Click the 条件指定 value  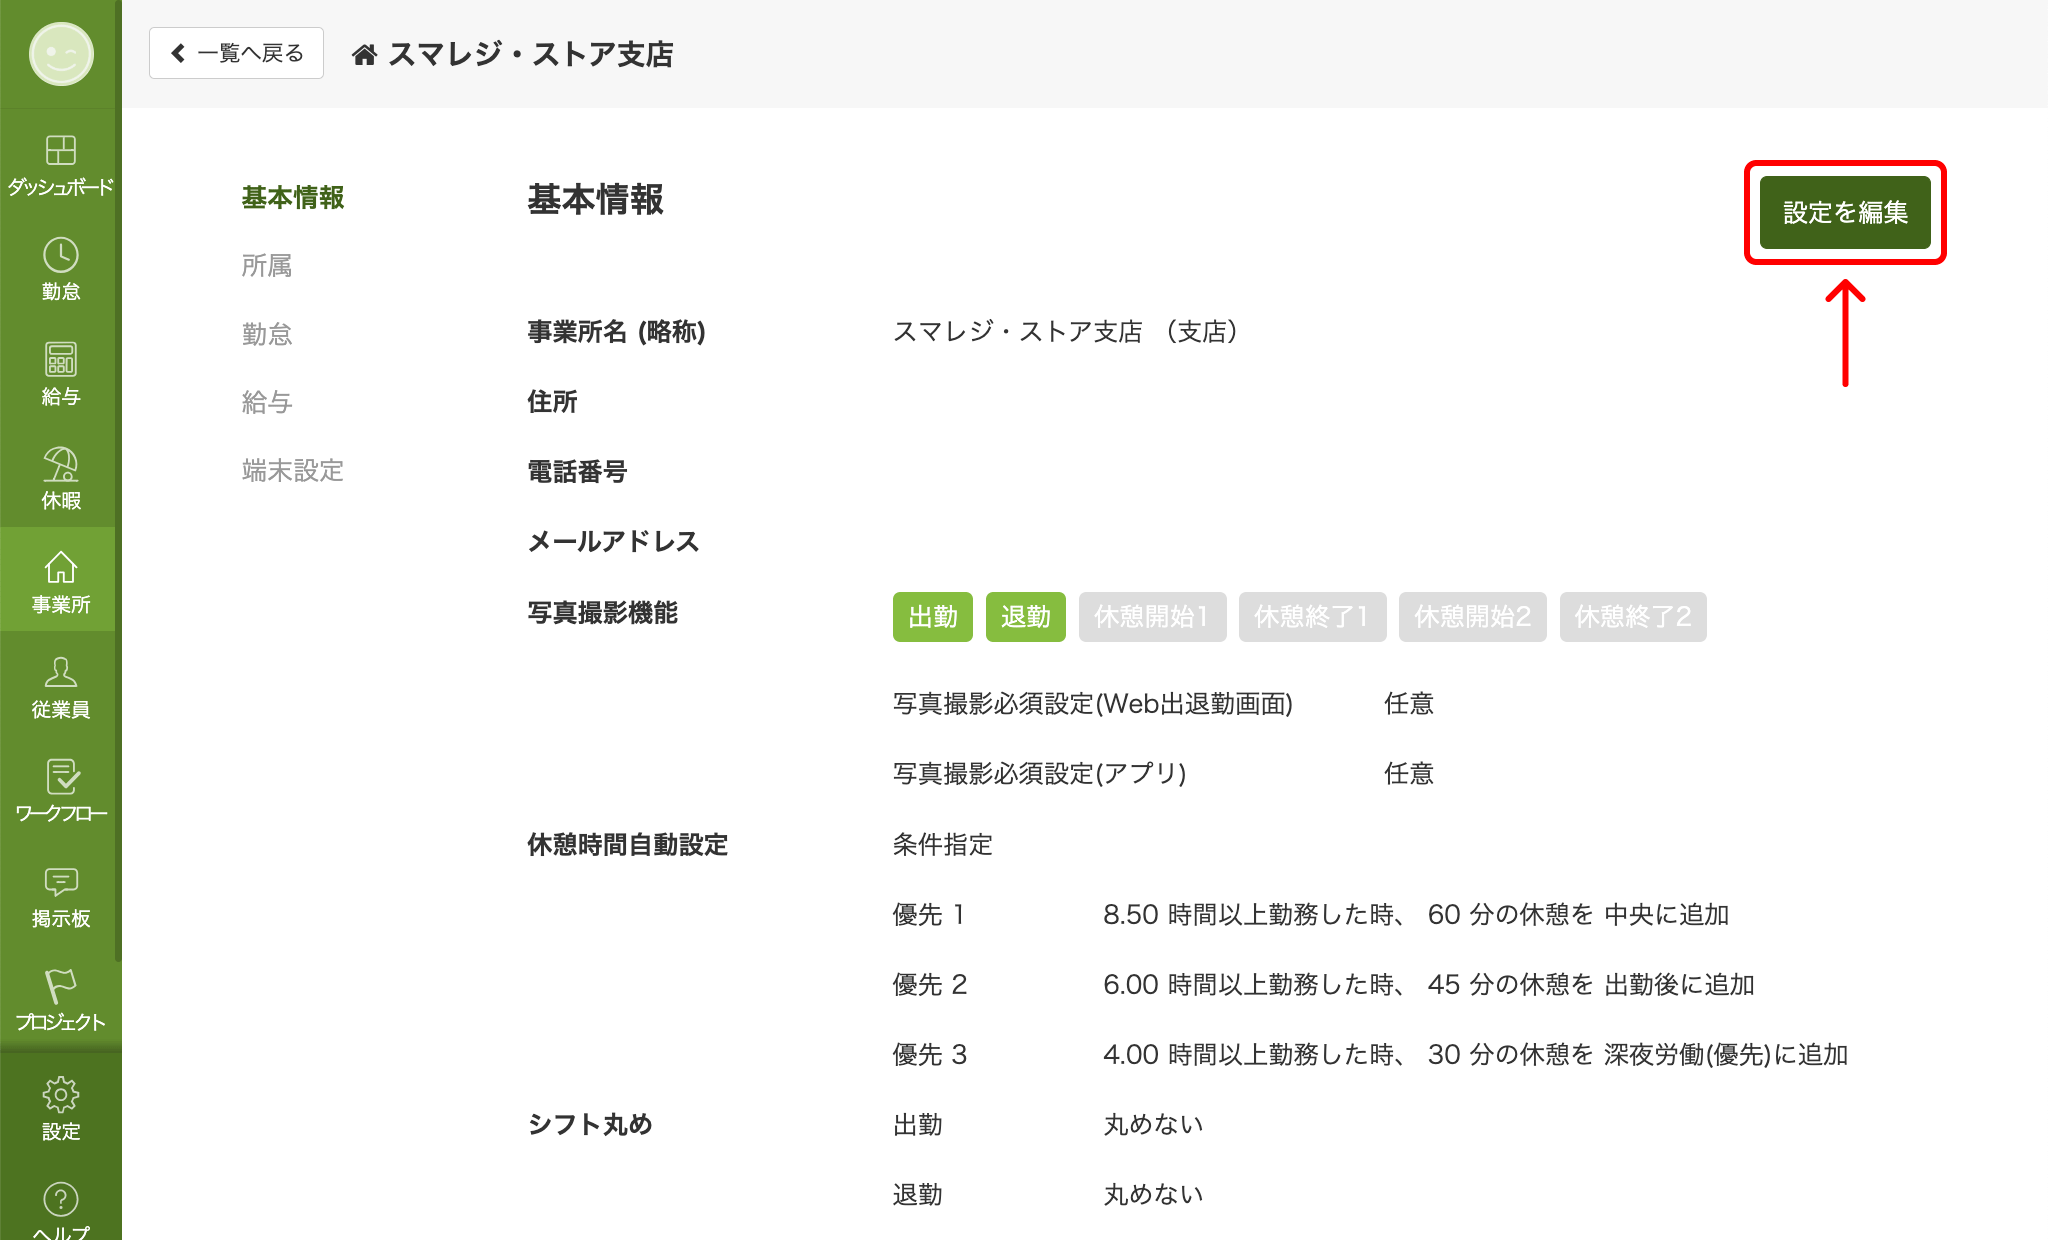pos(943,845)
